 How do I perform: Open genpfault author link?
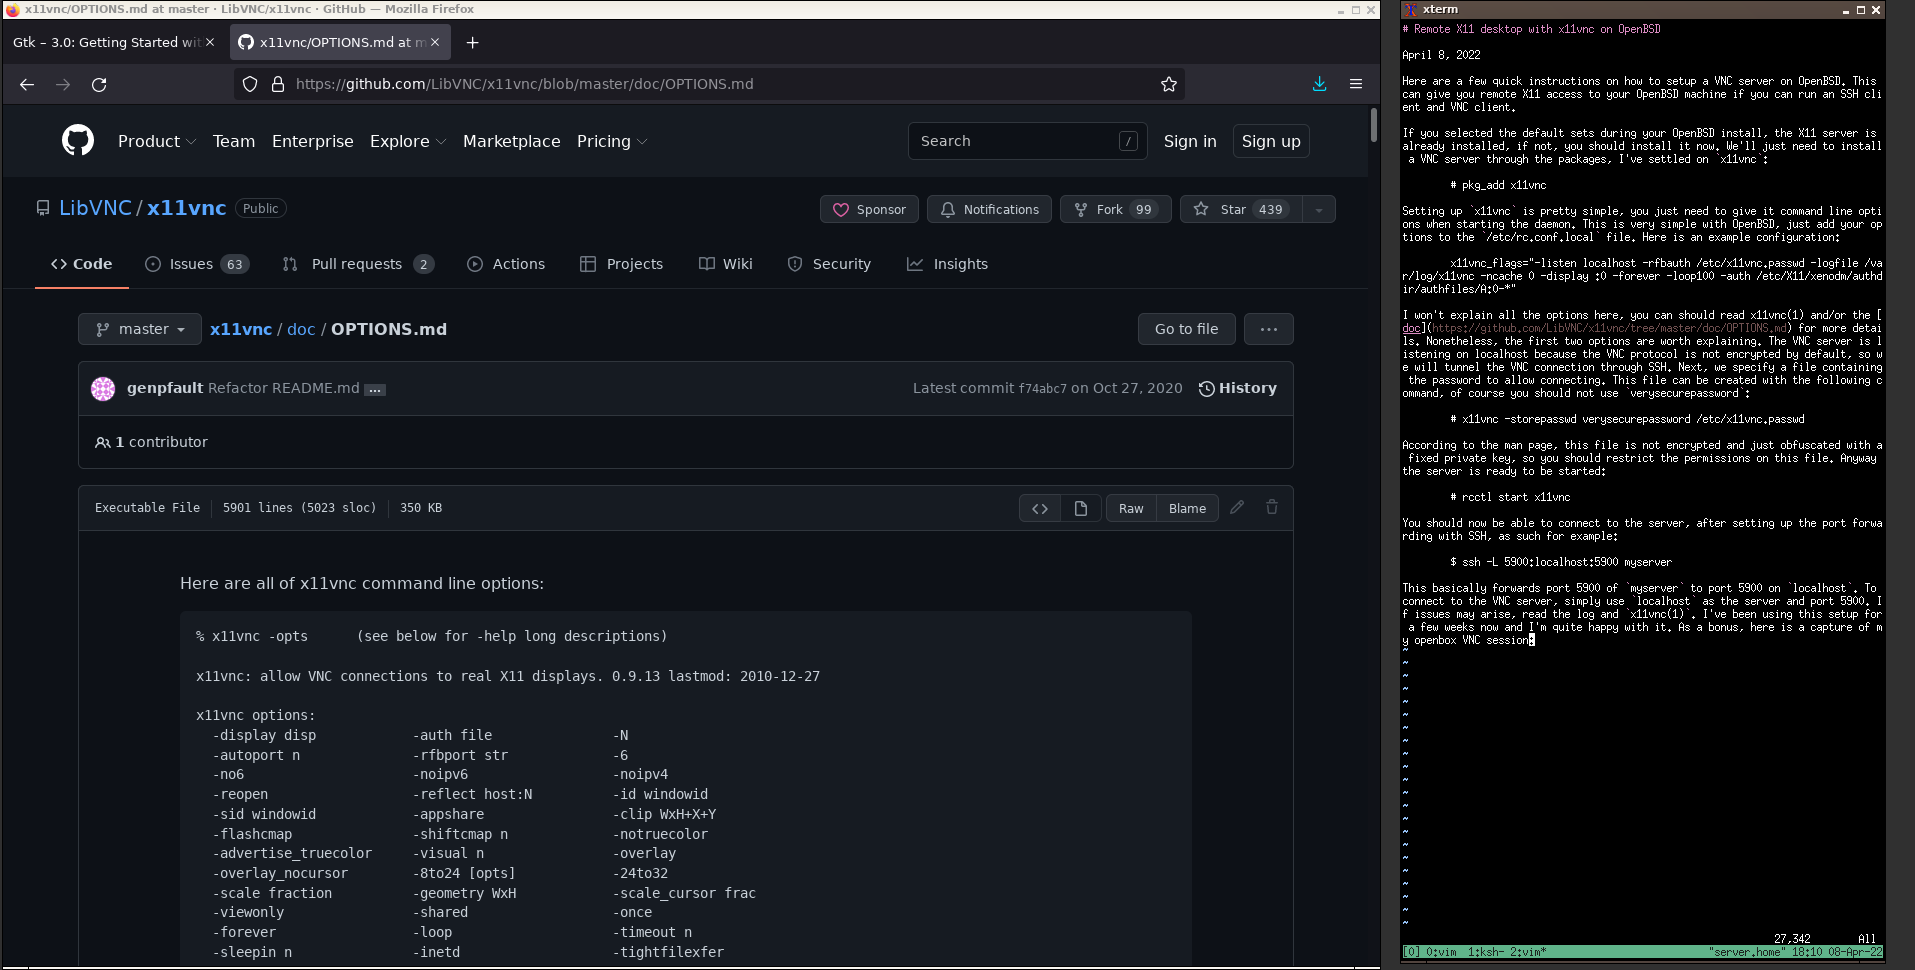(165, 388)
